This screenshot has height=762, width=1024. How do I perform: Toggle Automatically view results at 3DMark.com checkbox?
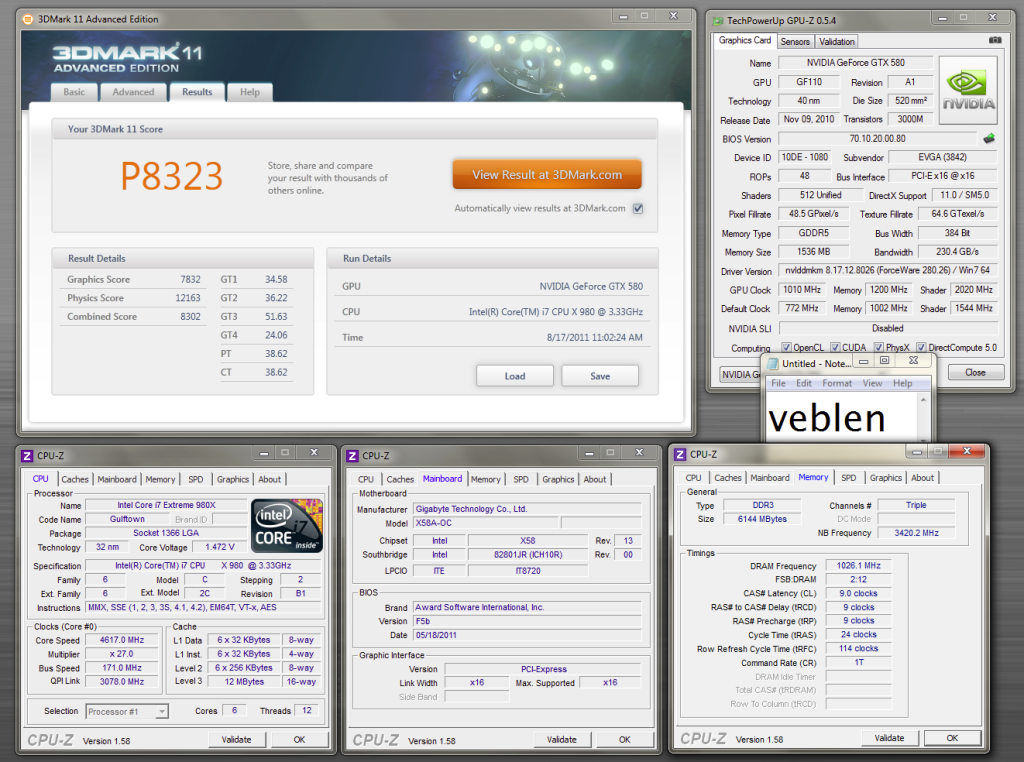pos(638,209)
